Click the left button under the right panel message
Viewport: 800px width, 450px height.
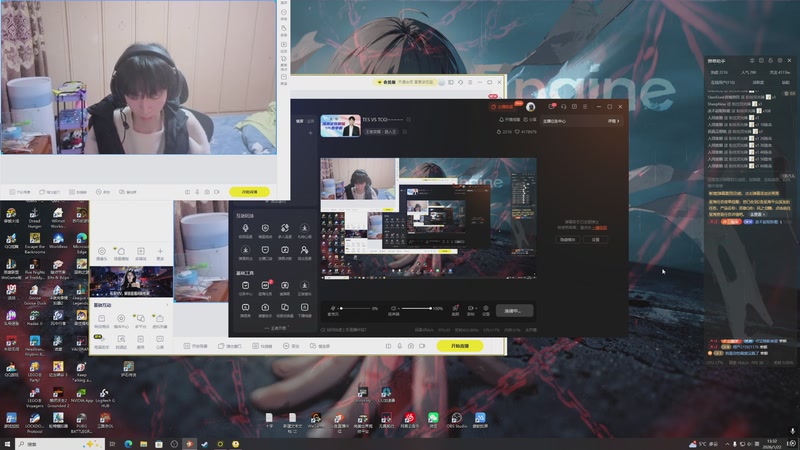[x=567, y=239]
